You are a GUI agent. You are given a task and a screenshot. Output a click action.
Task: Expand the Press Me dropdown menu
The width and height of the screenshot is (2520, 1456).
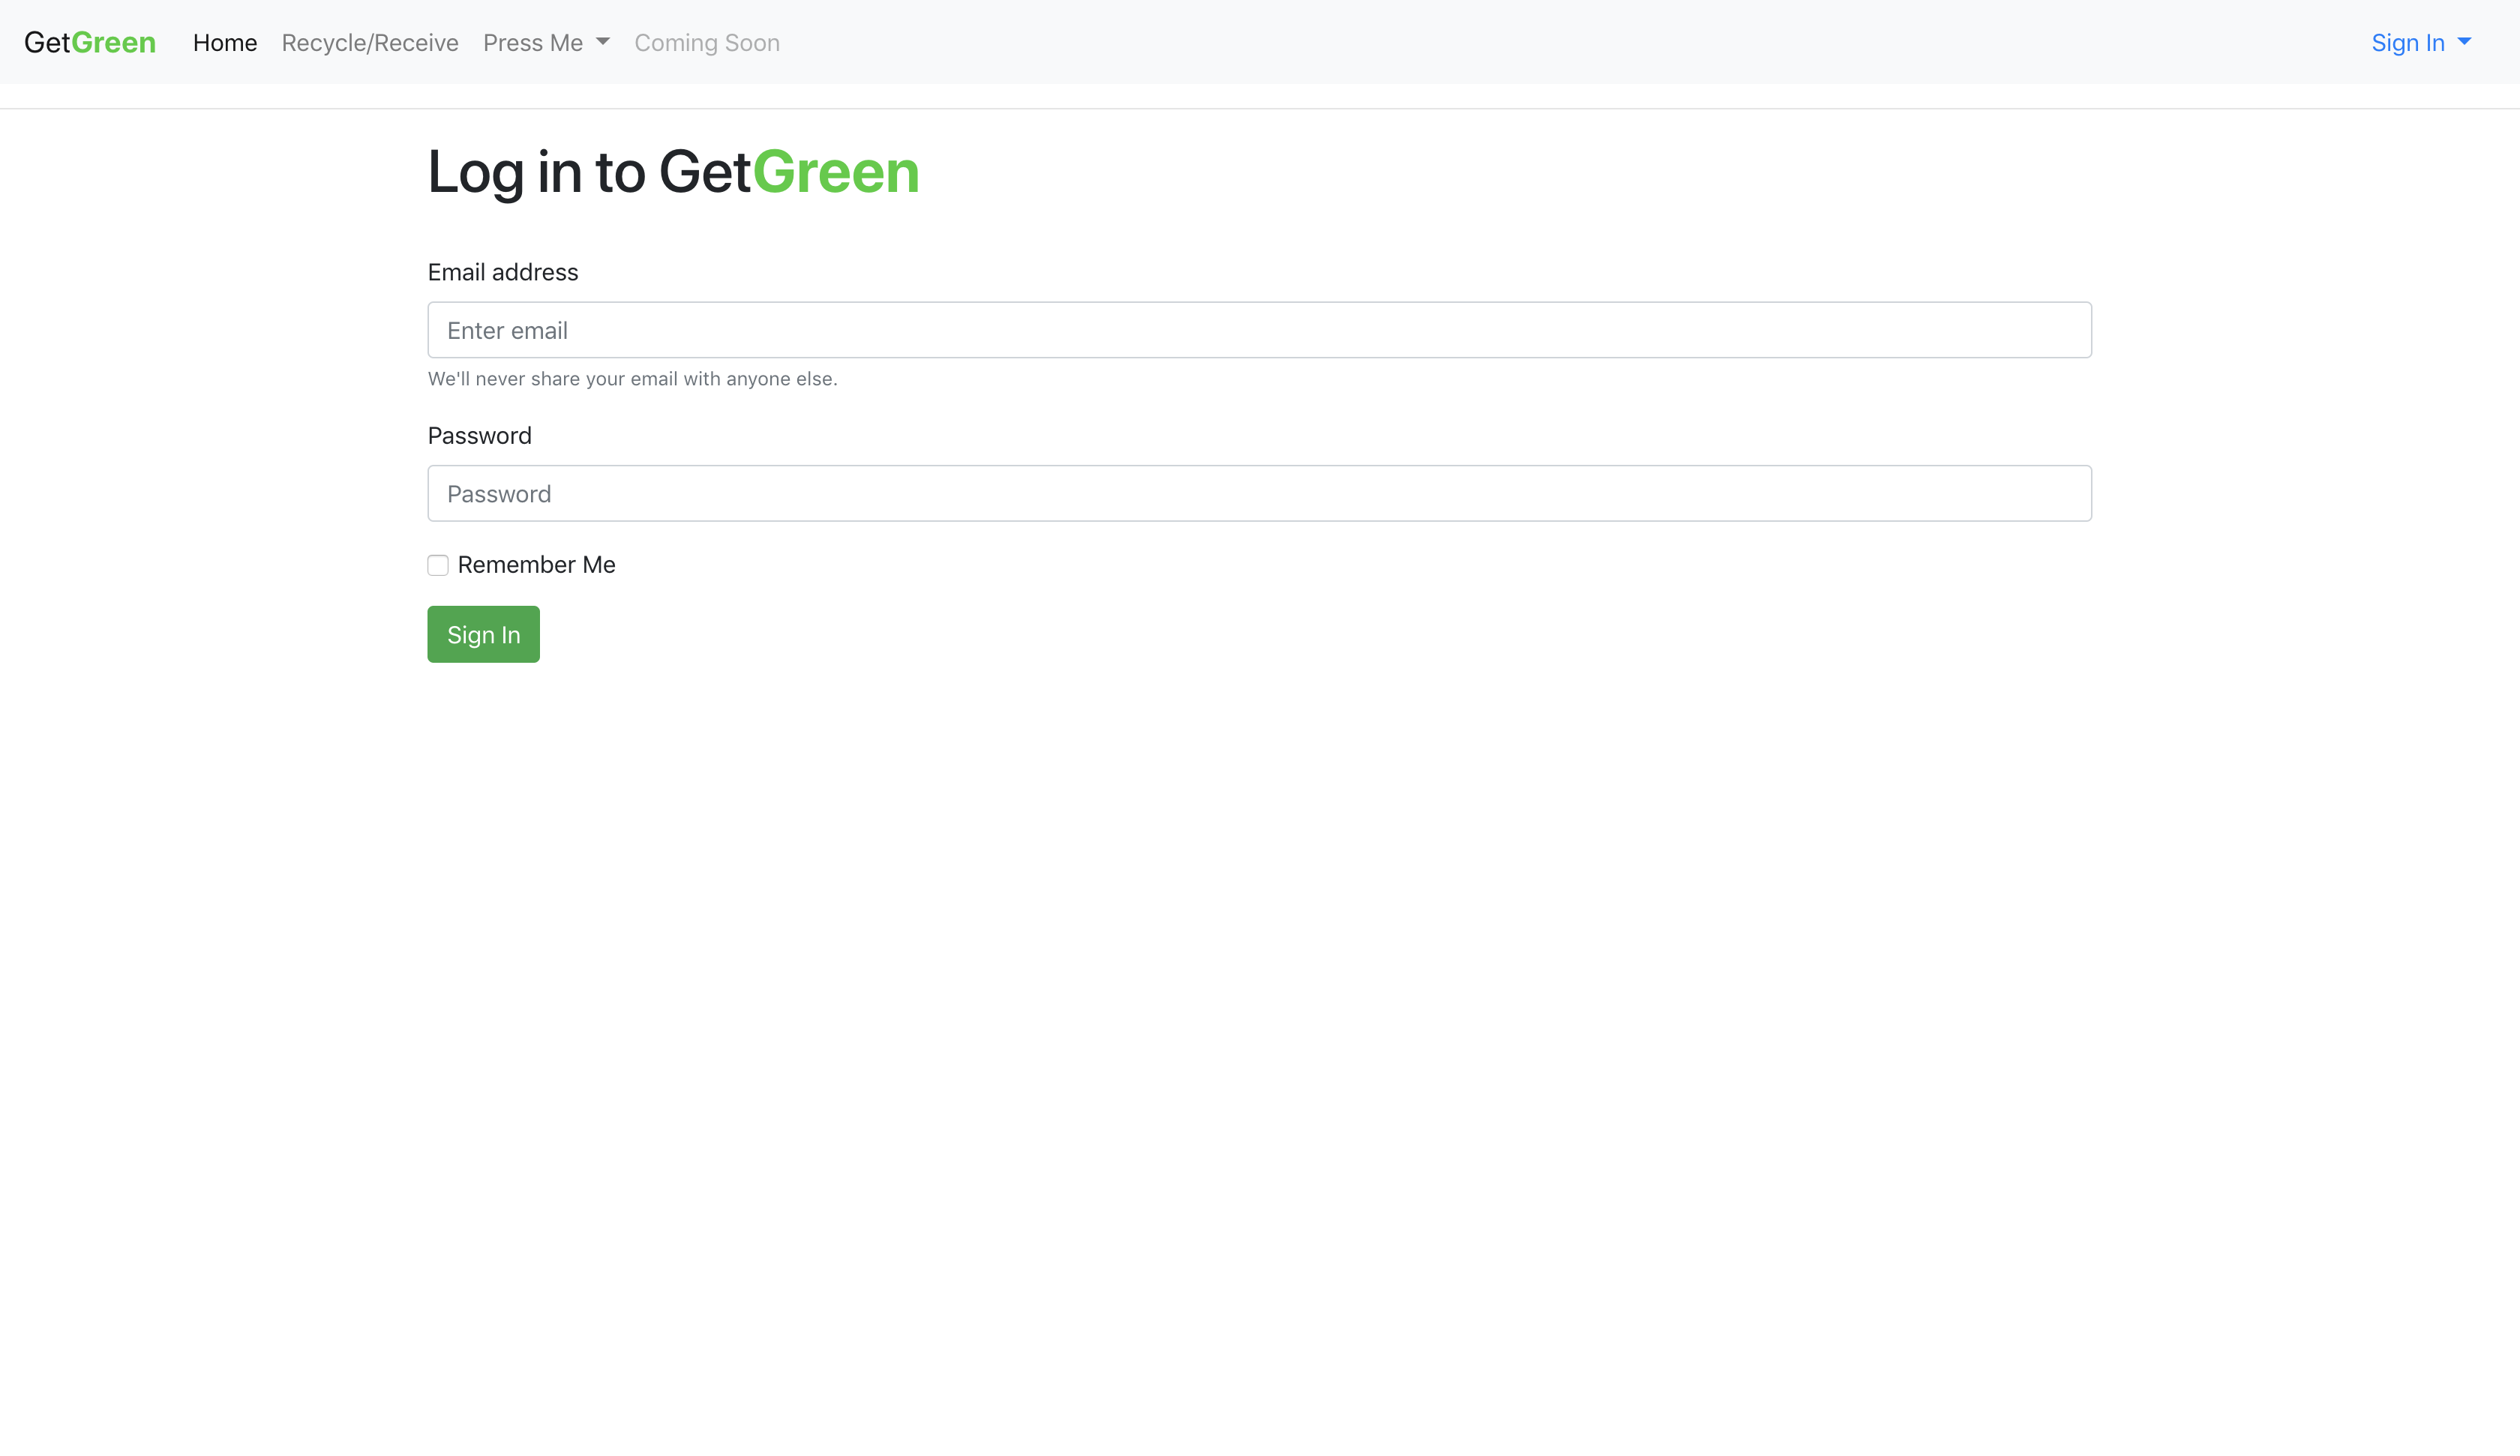coord(534,43)
